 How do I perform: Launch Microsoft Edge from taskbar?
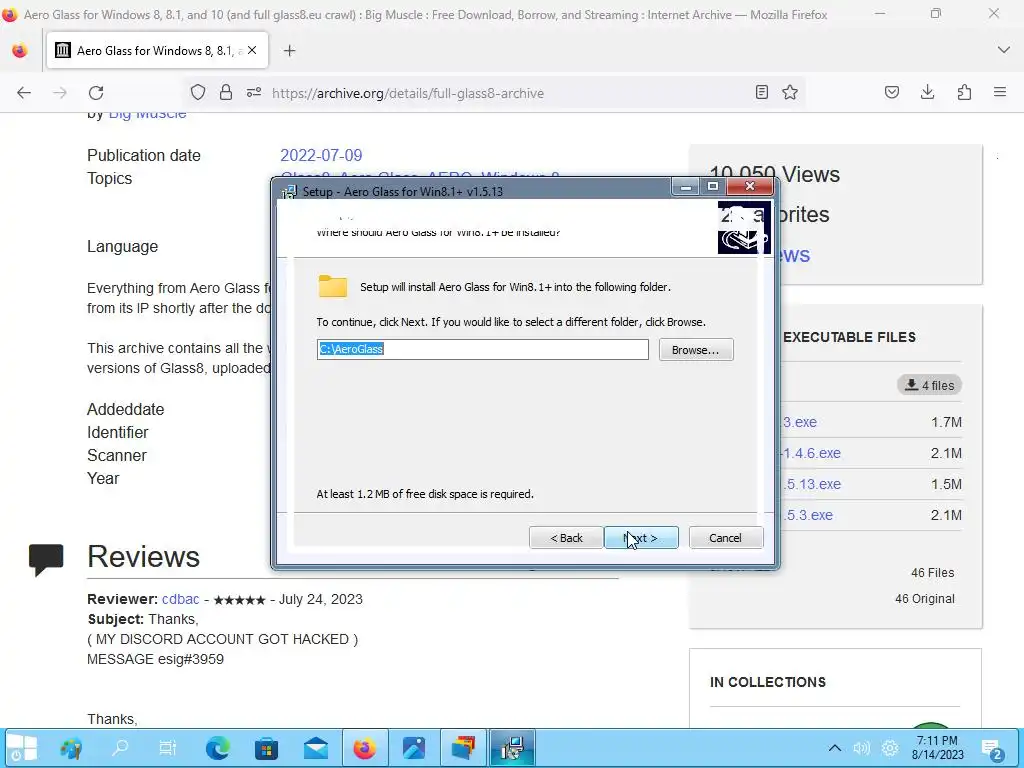pos(217,748)
